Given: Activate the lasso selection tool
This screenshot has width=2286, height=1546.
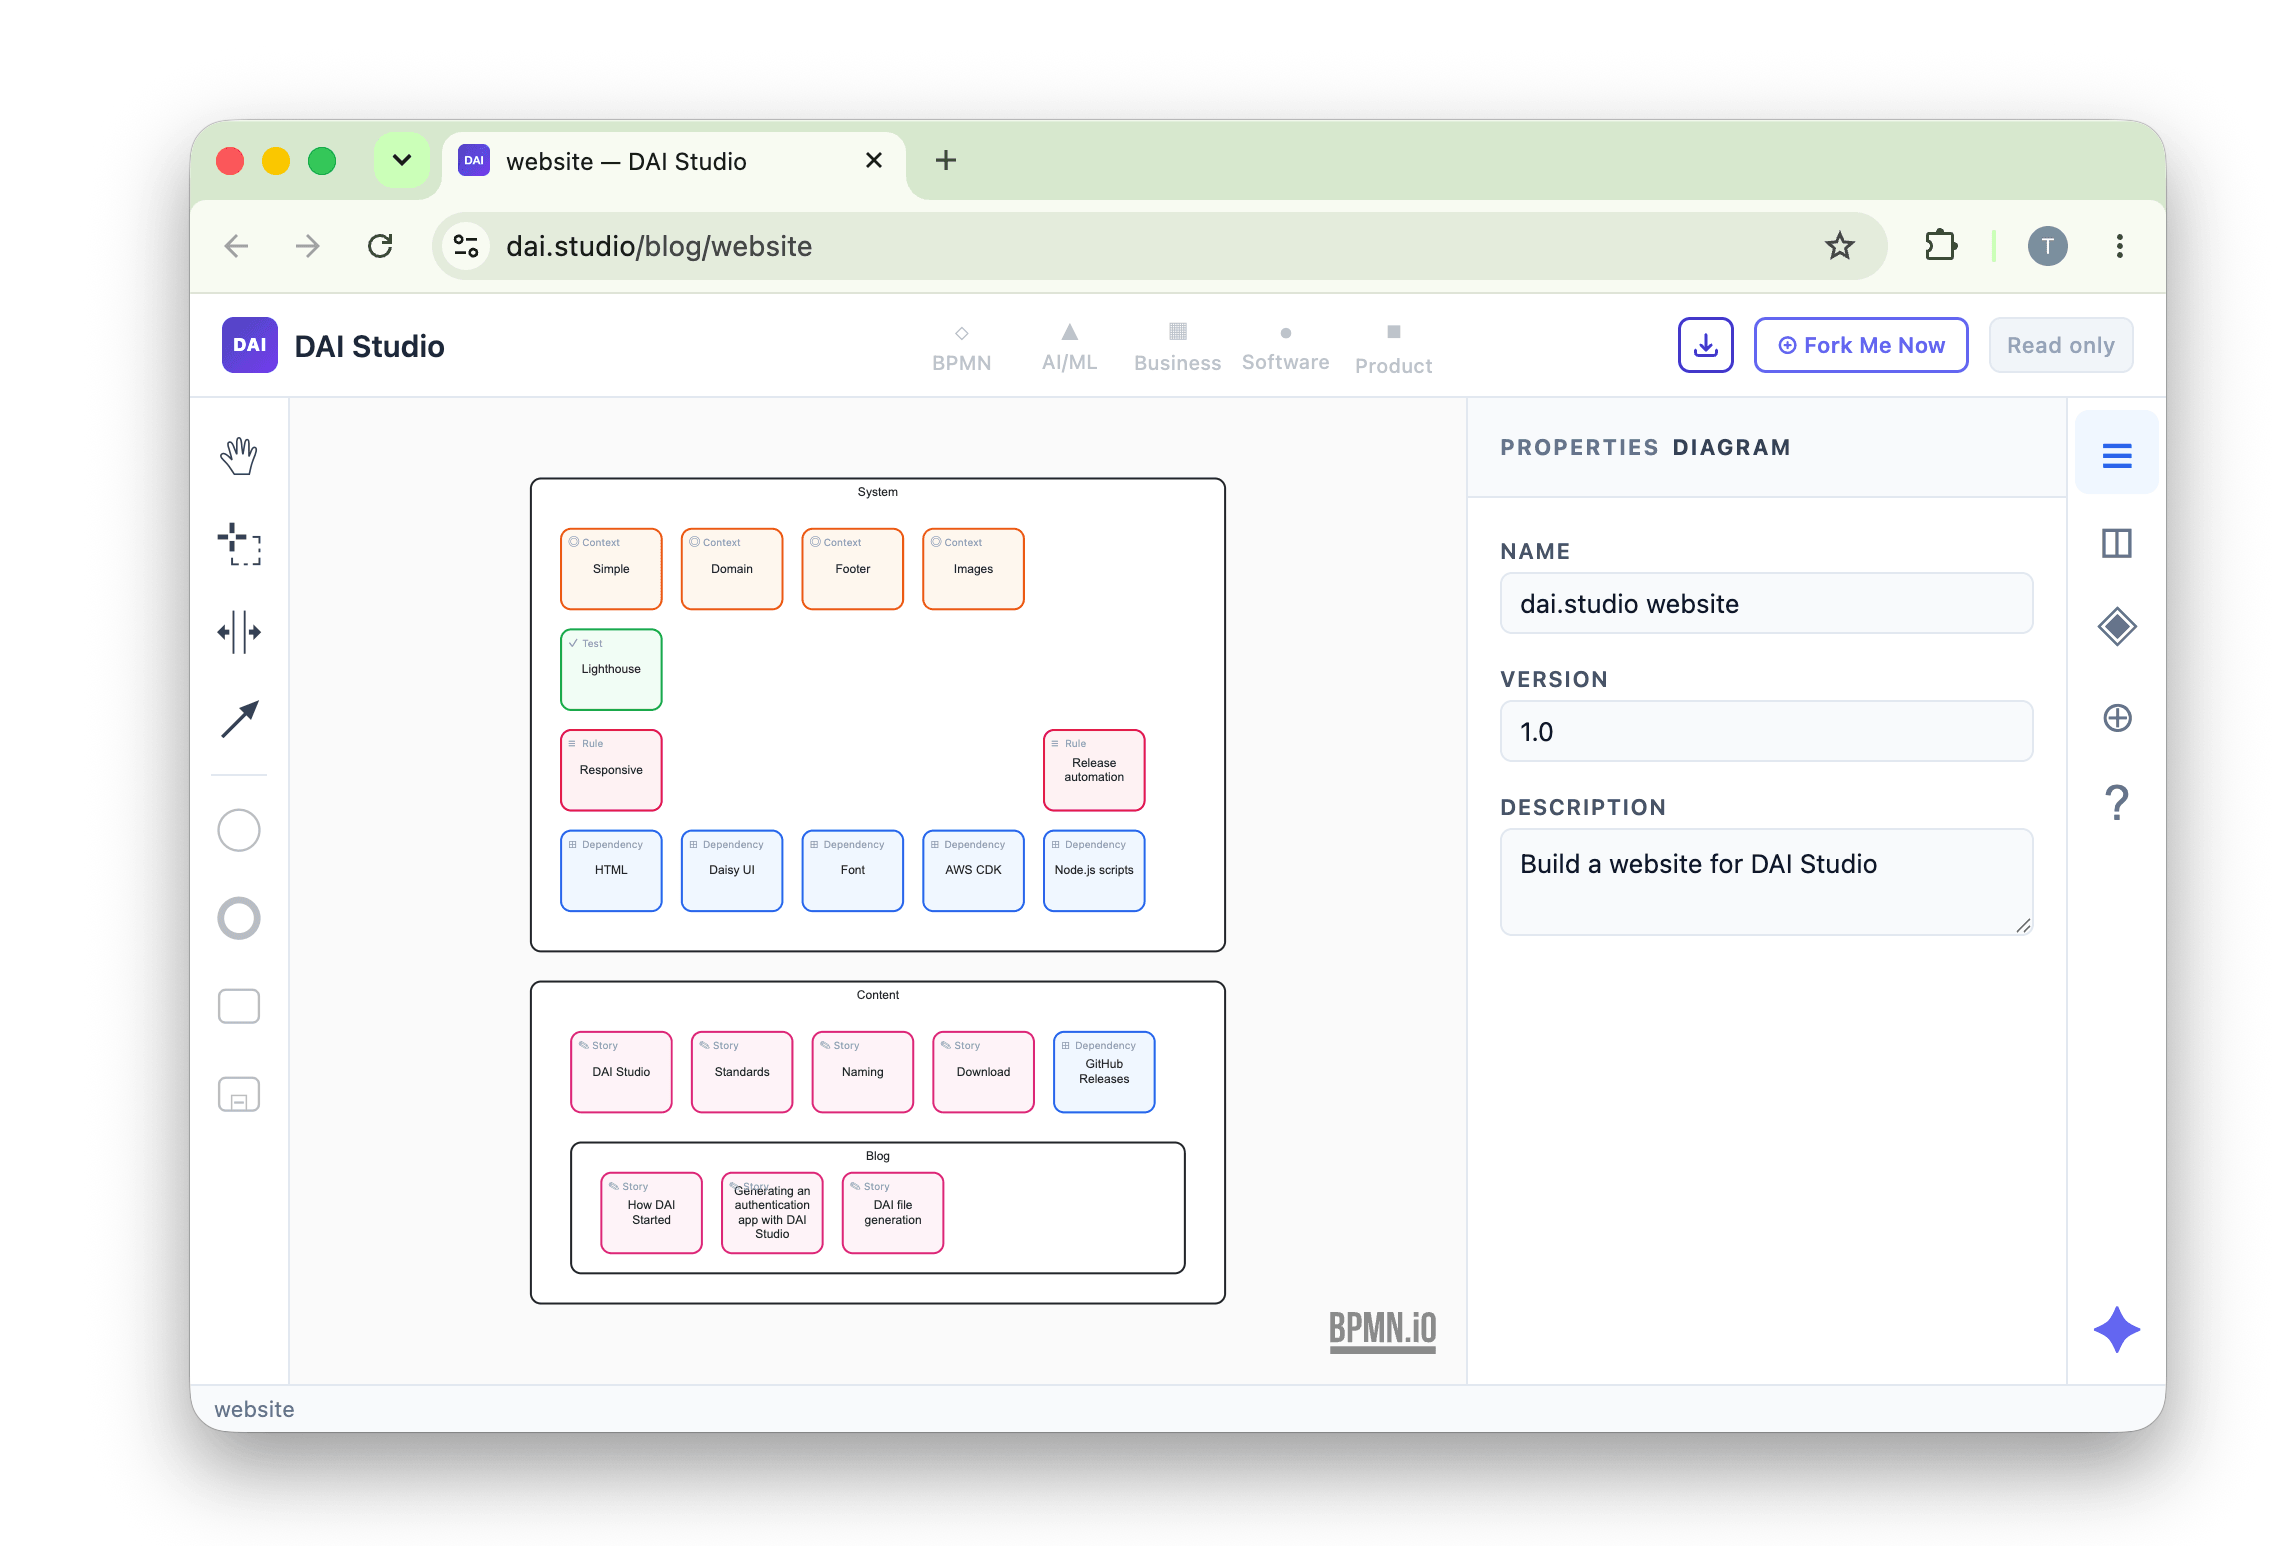Looking at the screenshot, I should 239,544.
